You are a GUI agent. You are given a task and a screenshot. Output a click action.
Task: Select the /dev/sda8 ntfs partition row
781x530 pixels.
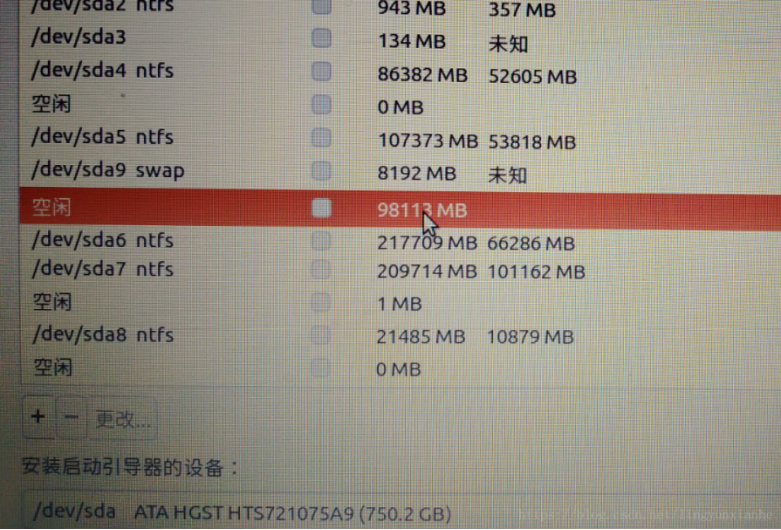400,335
